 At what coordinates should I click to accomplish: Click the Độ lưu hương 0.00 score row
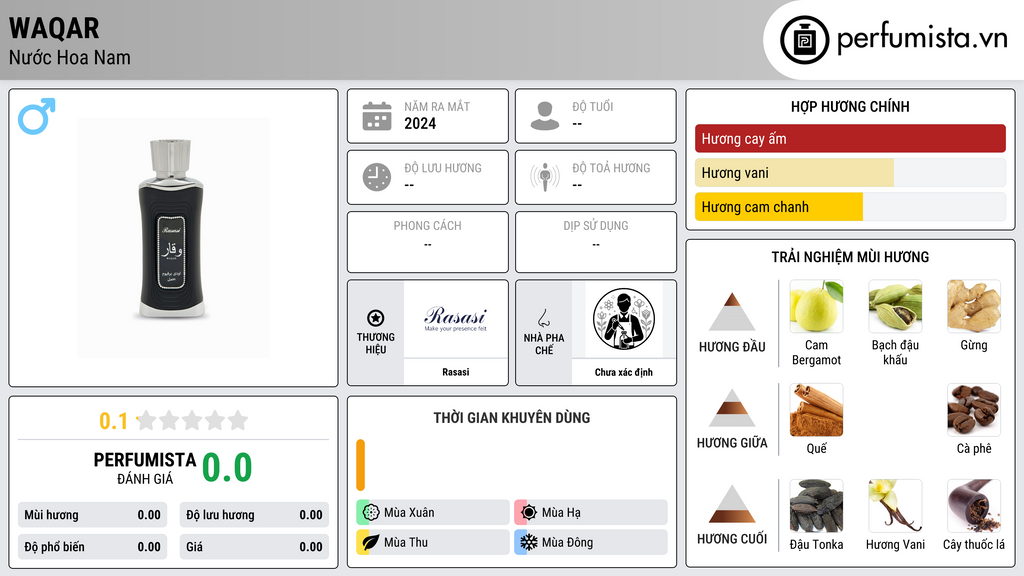pyautogui.click(x=254, y=515)
